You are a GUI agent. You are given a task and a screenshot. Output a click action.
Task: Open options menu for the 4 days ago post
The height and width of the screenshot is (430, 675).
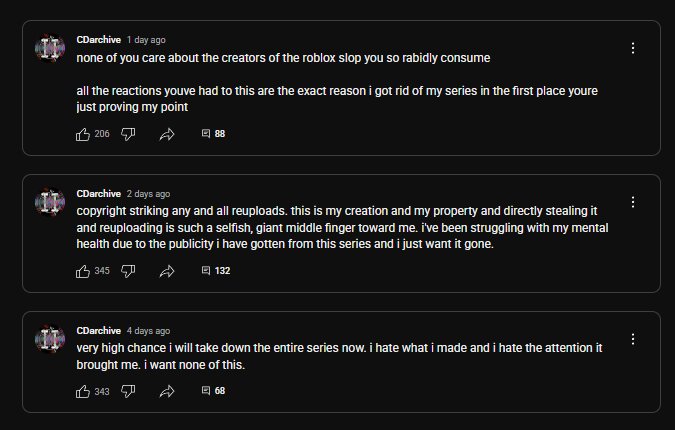[632, 339]
